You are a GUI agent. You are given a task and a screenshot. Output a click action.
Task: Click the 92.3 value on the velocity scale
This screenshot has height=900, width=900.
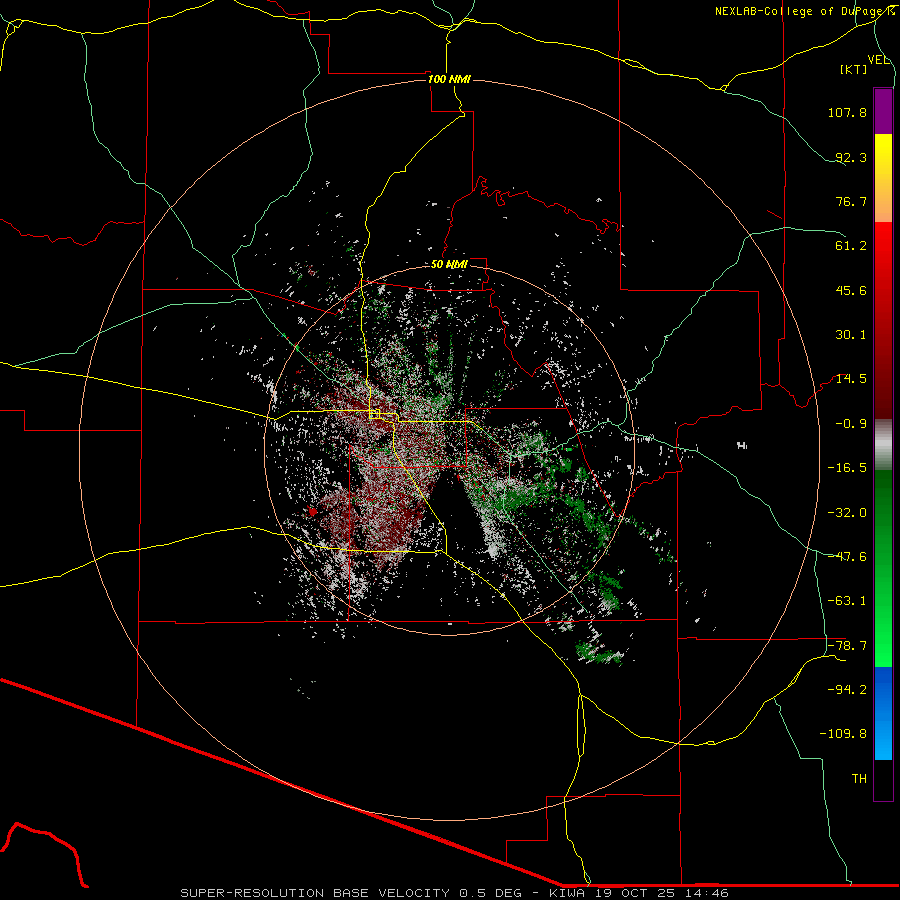pyautogui.click(x=851, y=157)
